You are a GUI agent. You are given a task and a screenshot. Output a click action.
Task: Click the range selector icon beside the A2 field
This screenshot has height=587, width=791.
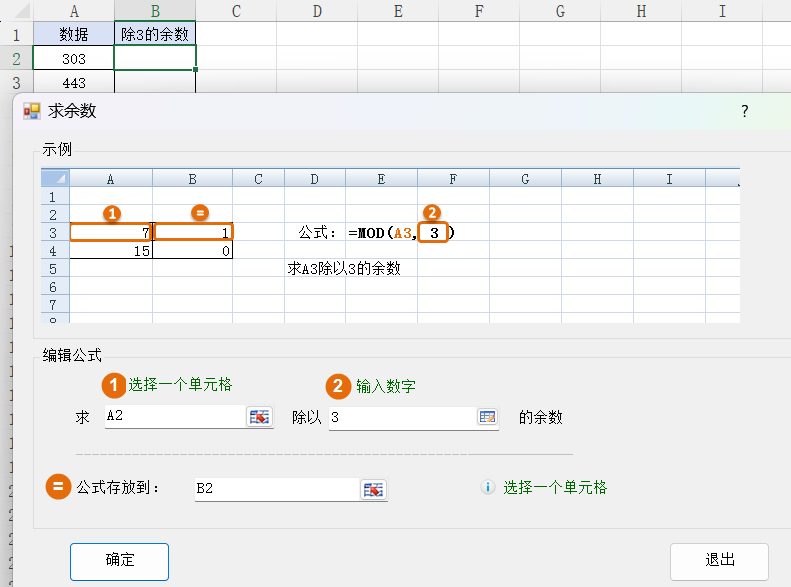pos(260,417)
